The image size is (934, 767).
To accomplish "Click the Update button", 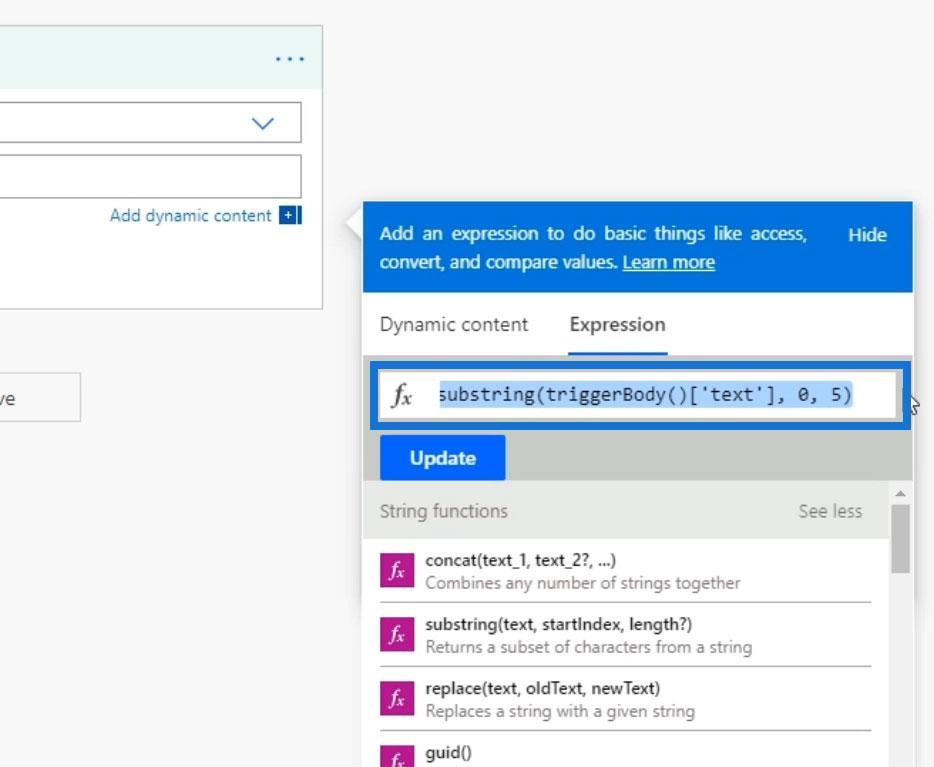I will (443, 457).
